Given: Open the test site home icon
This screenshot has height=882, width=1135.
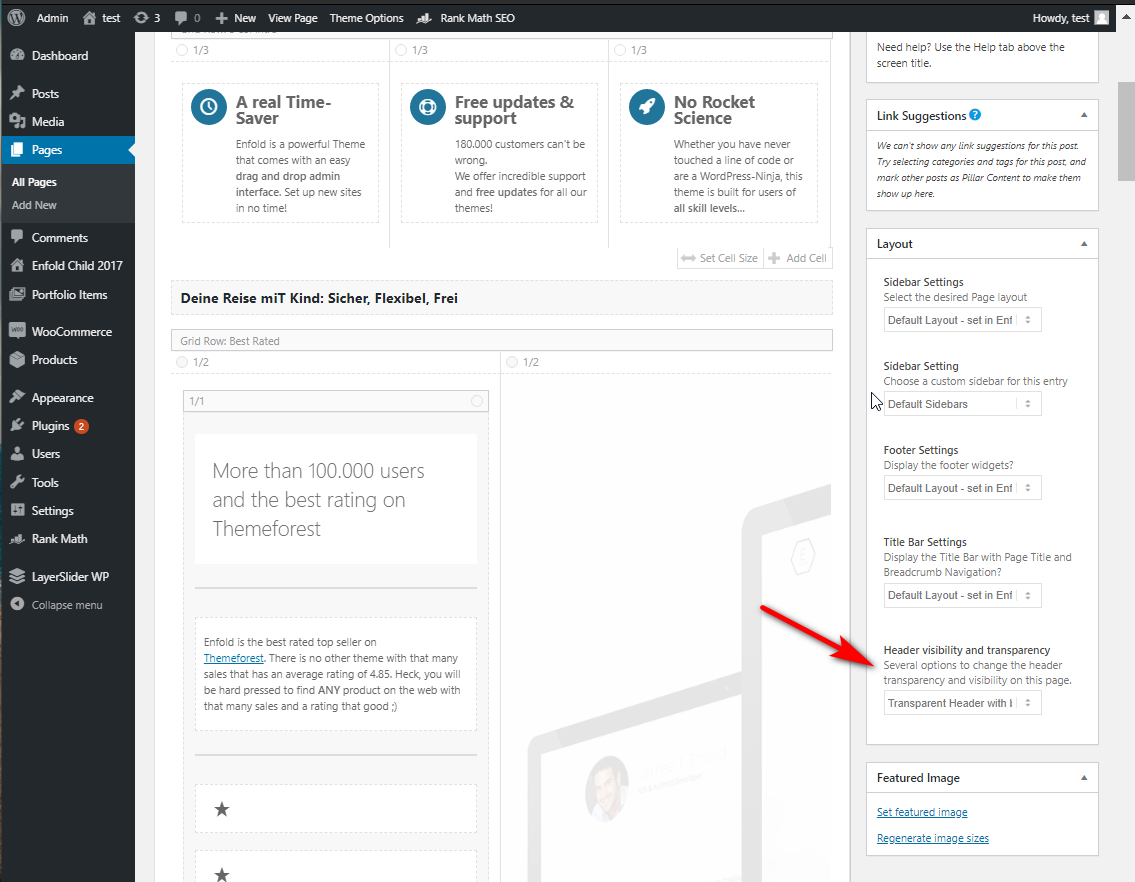Looking at the screenshot, I should 89,18.
